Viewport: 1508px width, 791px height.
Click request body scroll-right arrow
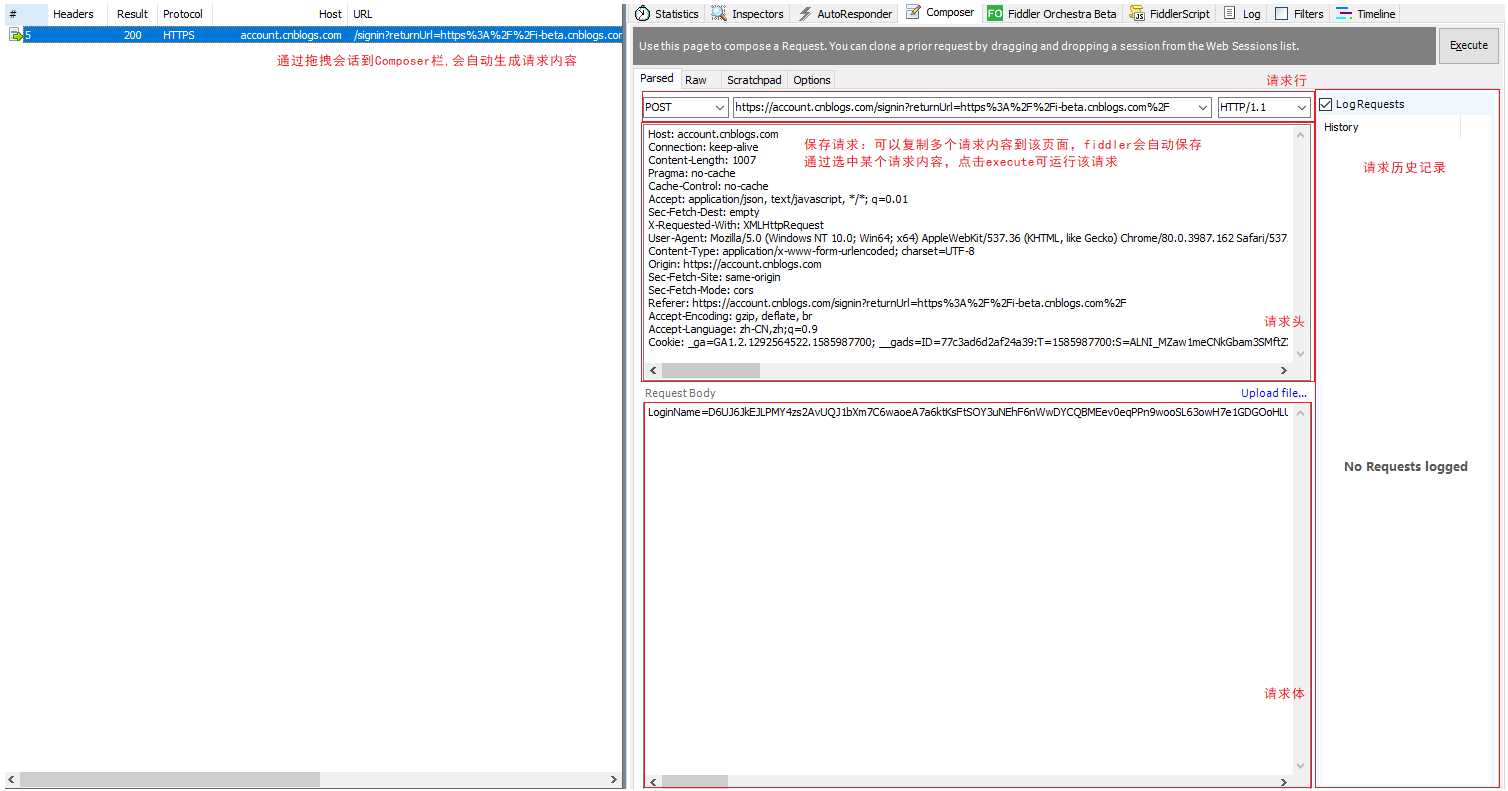tap(1286, 781)
